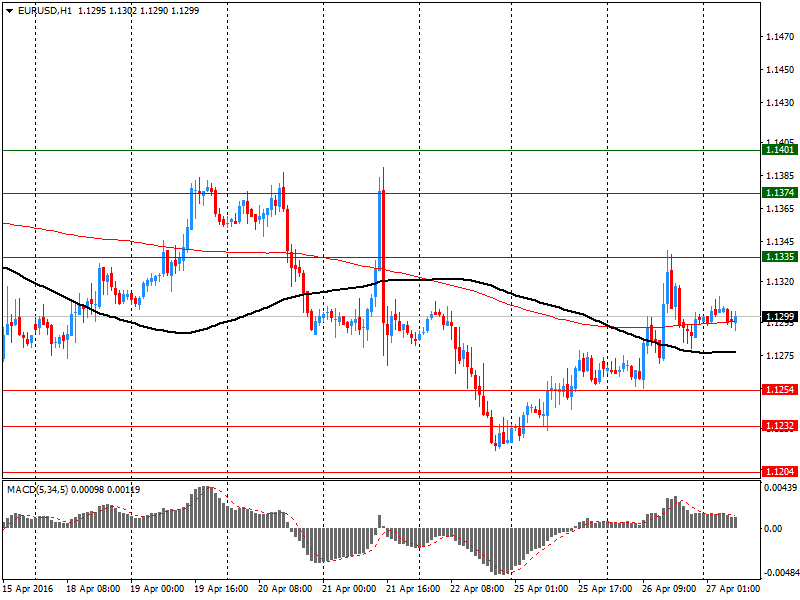Click the 1.1320 price scale value
The image size is (800, 600).
click(x=780, y=282)
